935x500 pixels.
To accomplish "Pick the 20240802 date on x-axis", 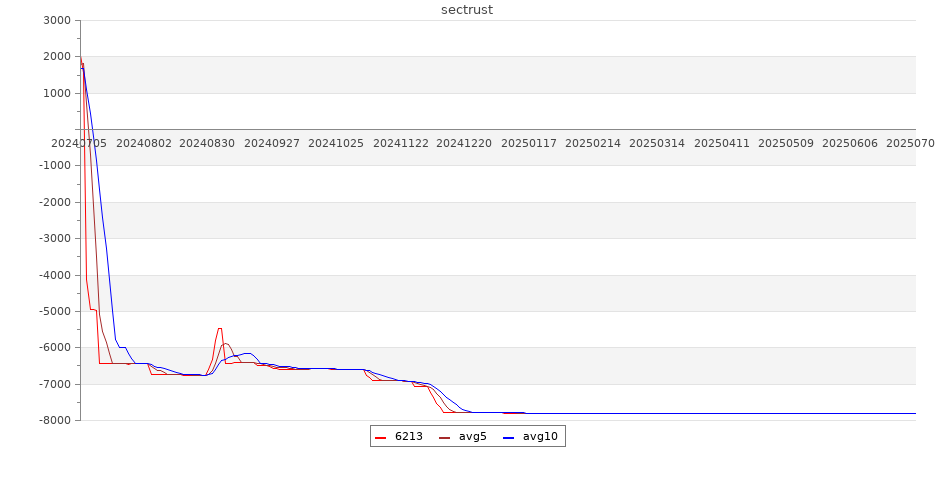I will pyautogui.click(x=144, y=144).
